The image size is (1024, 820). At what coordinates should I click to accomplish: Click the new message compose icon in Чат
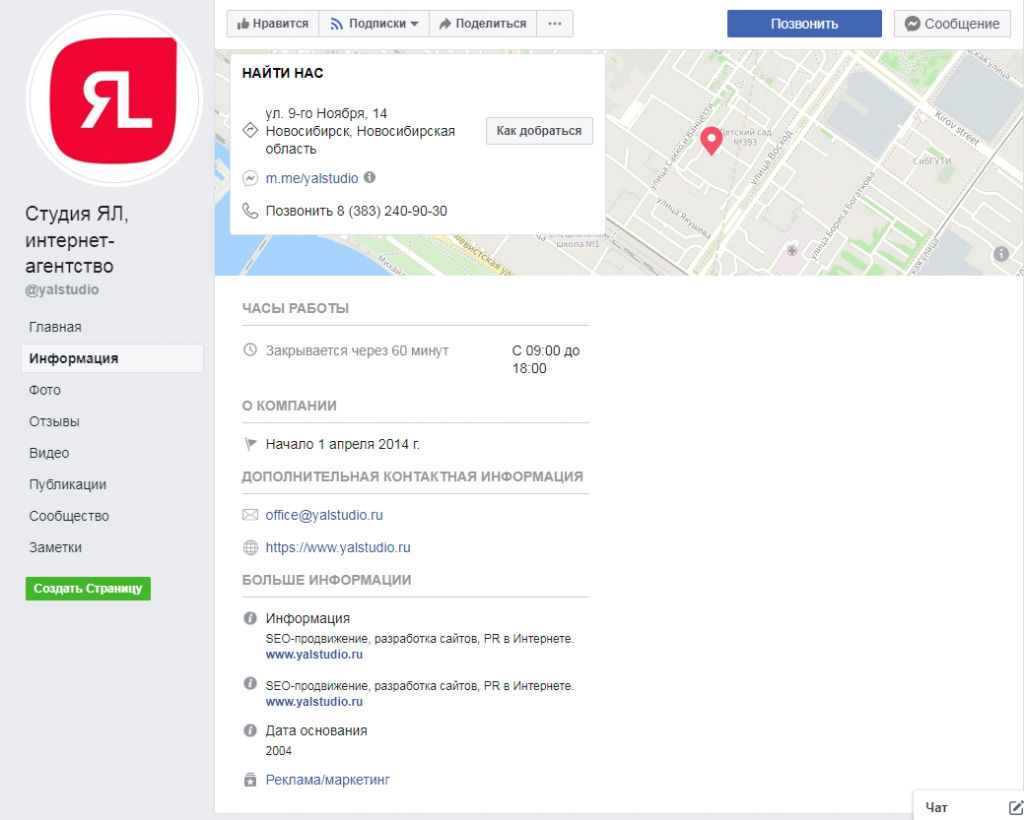click(x=1015, y=808)
